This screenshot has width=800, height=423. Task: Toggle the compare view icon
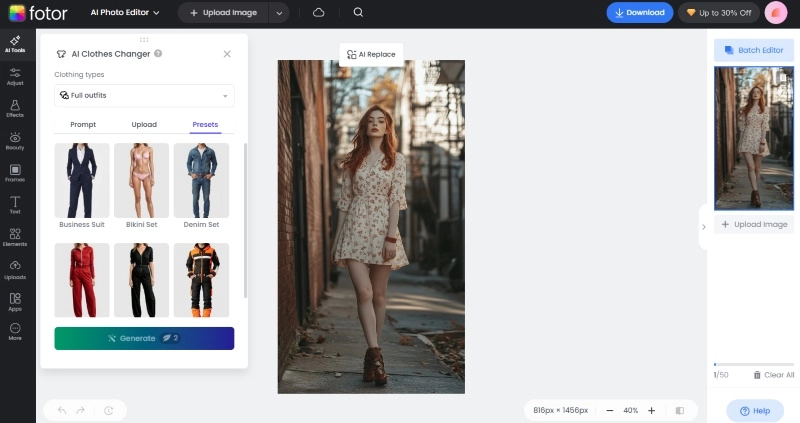tap(680, 410)
